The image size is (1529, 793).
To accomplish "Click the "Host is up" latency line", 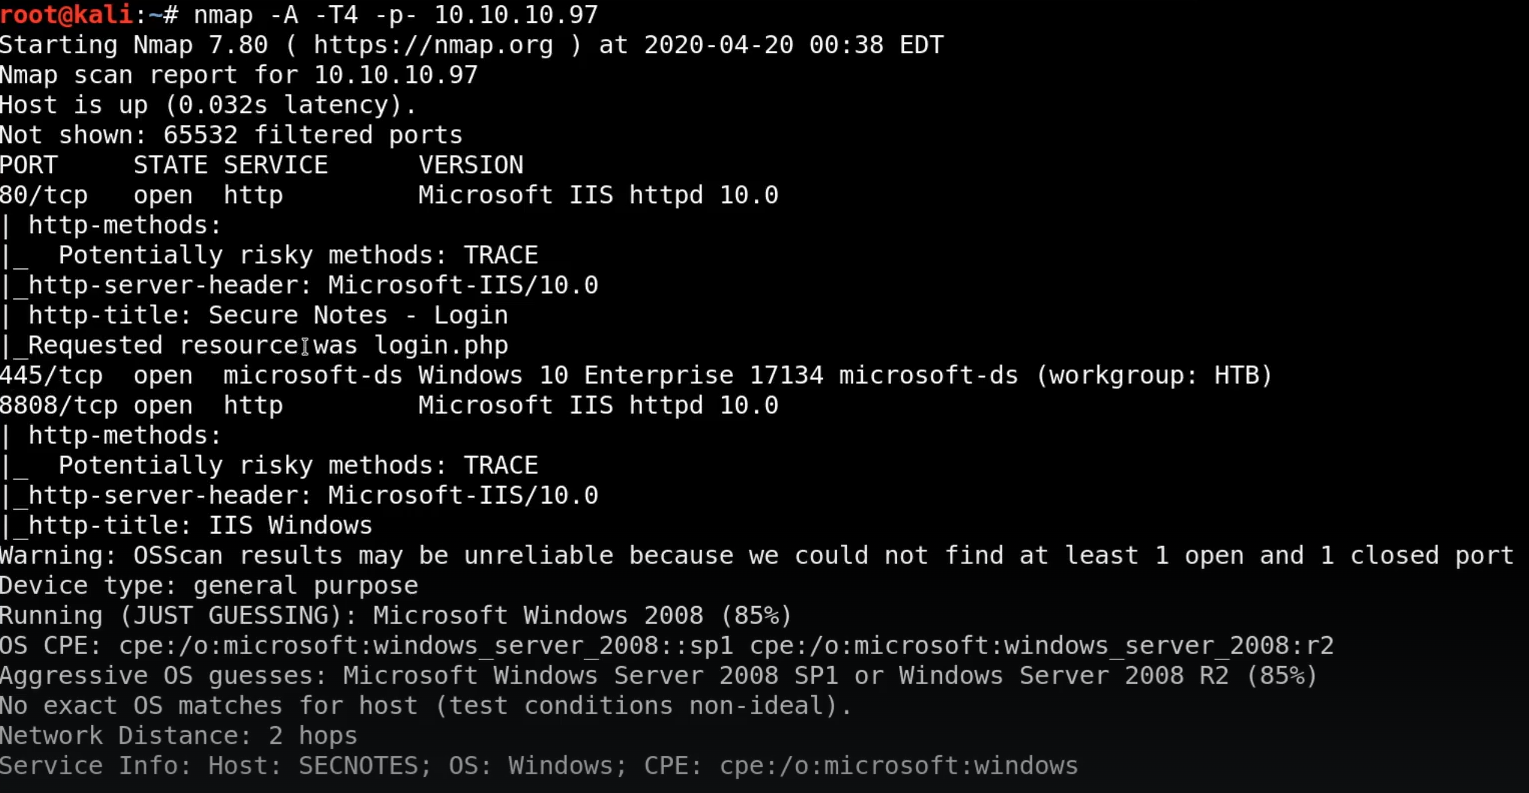I will pos(208,105).
